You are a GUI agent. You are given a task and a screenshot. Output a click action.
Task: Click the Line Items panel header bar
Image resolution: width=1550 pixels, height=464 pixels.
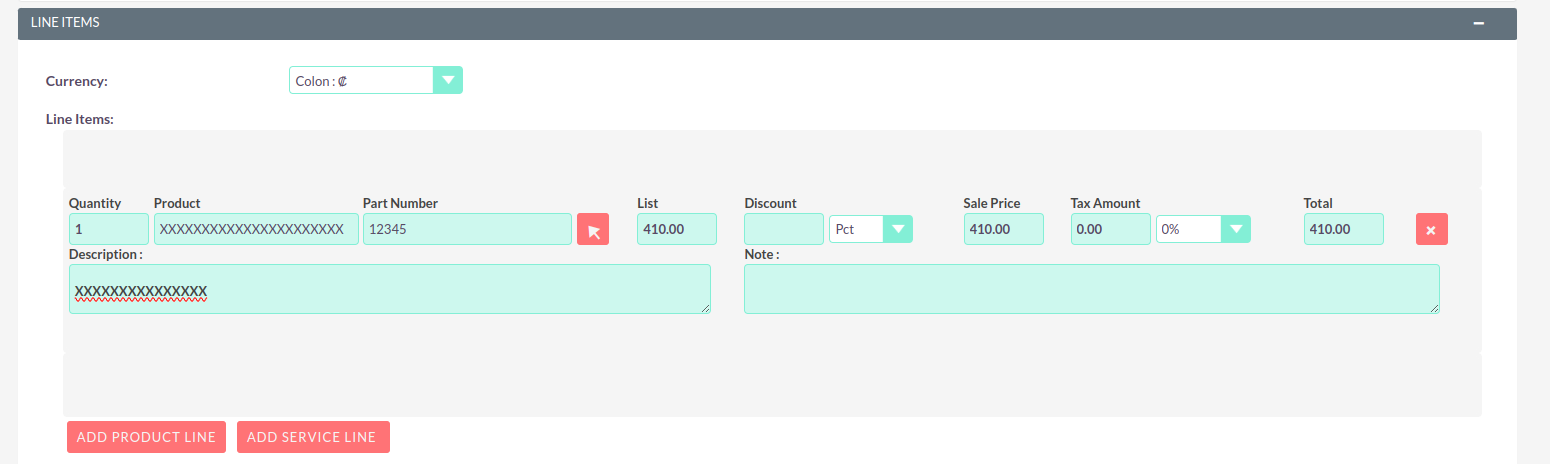[700, 23]
